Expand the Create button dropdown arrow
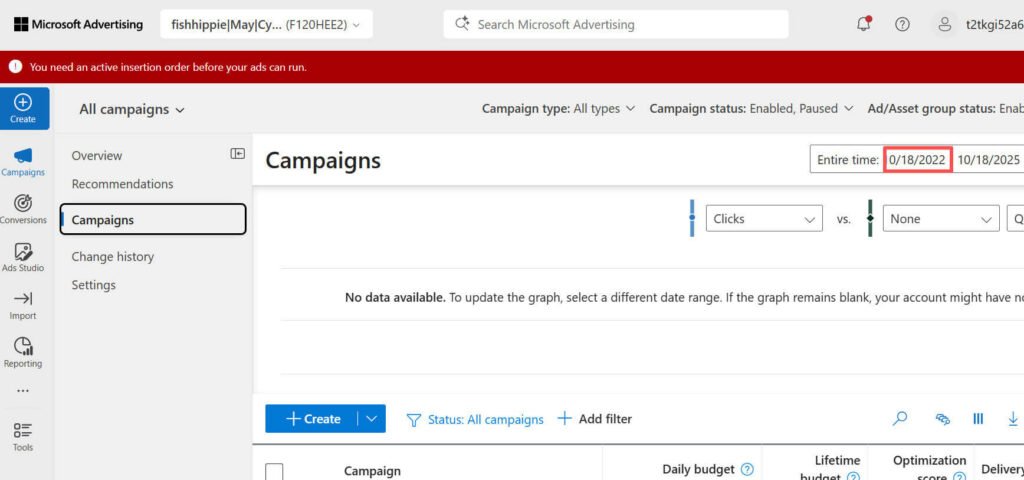 tap(372, 419)
